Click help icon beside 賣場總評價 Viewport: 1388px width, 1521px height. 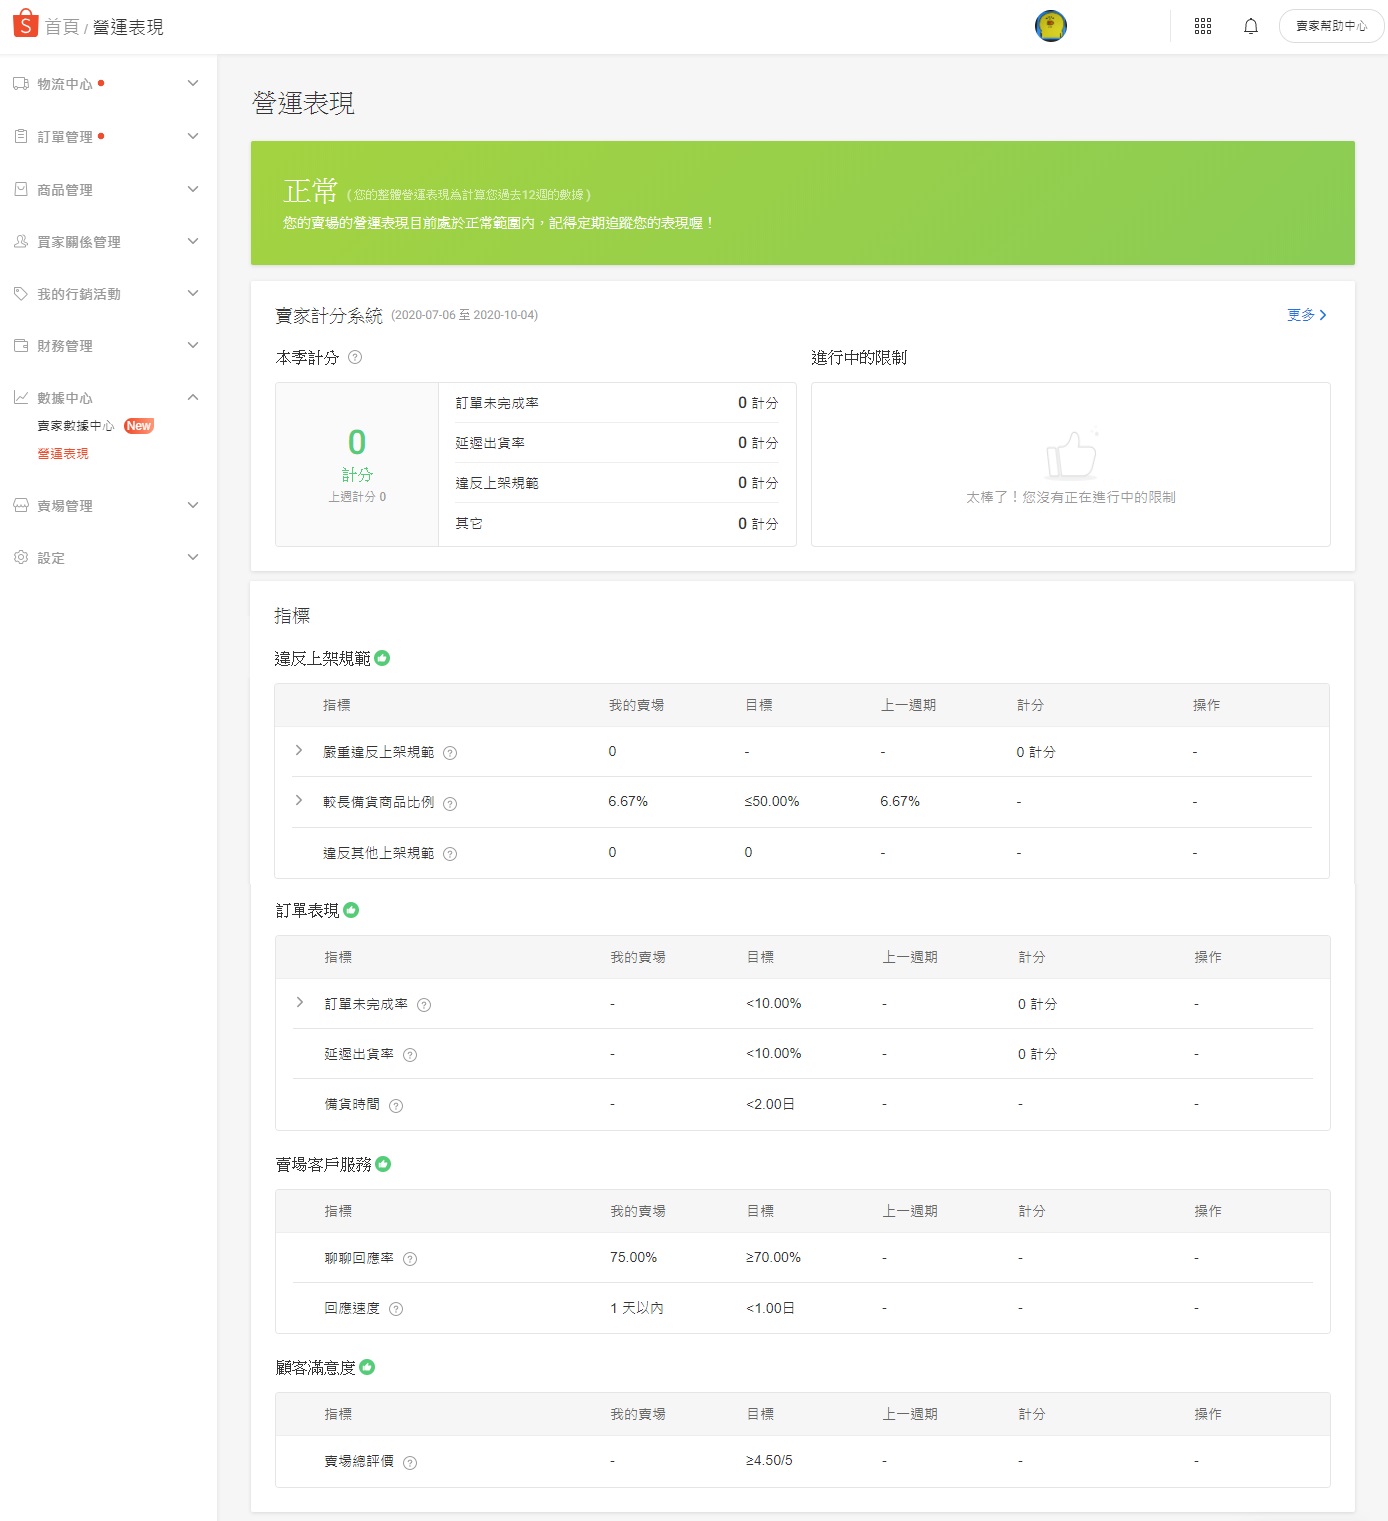tap(410, 1462)
